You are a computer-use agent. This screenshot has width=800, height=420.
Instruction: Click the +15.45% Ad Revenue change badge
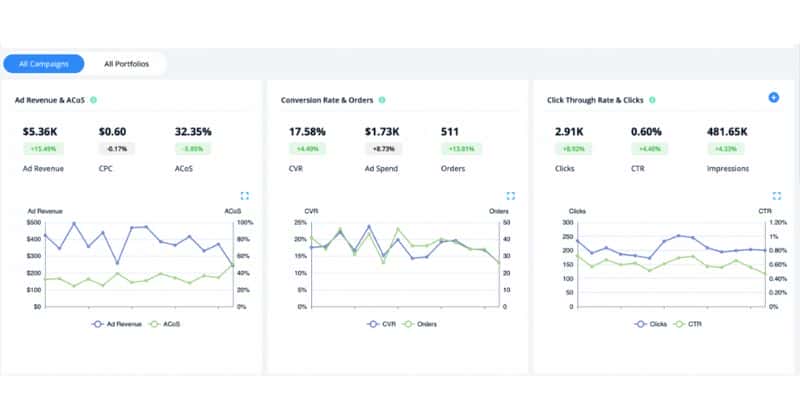(43, 149)
